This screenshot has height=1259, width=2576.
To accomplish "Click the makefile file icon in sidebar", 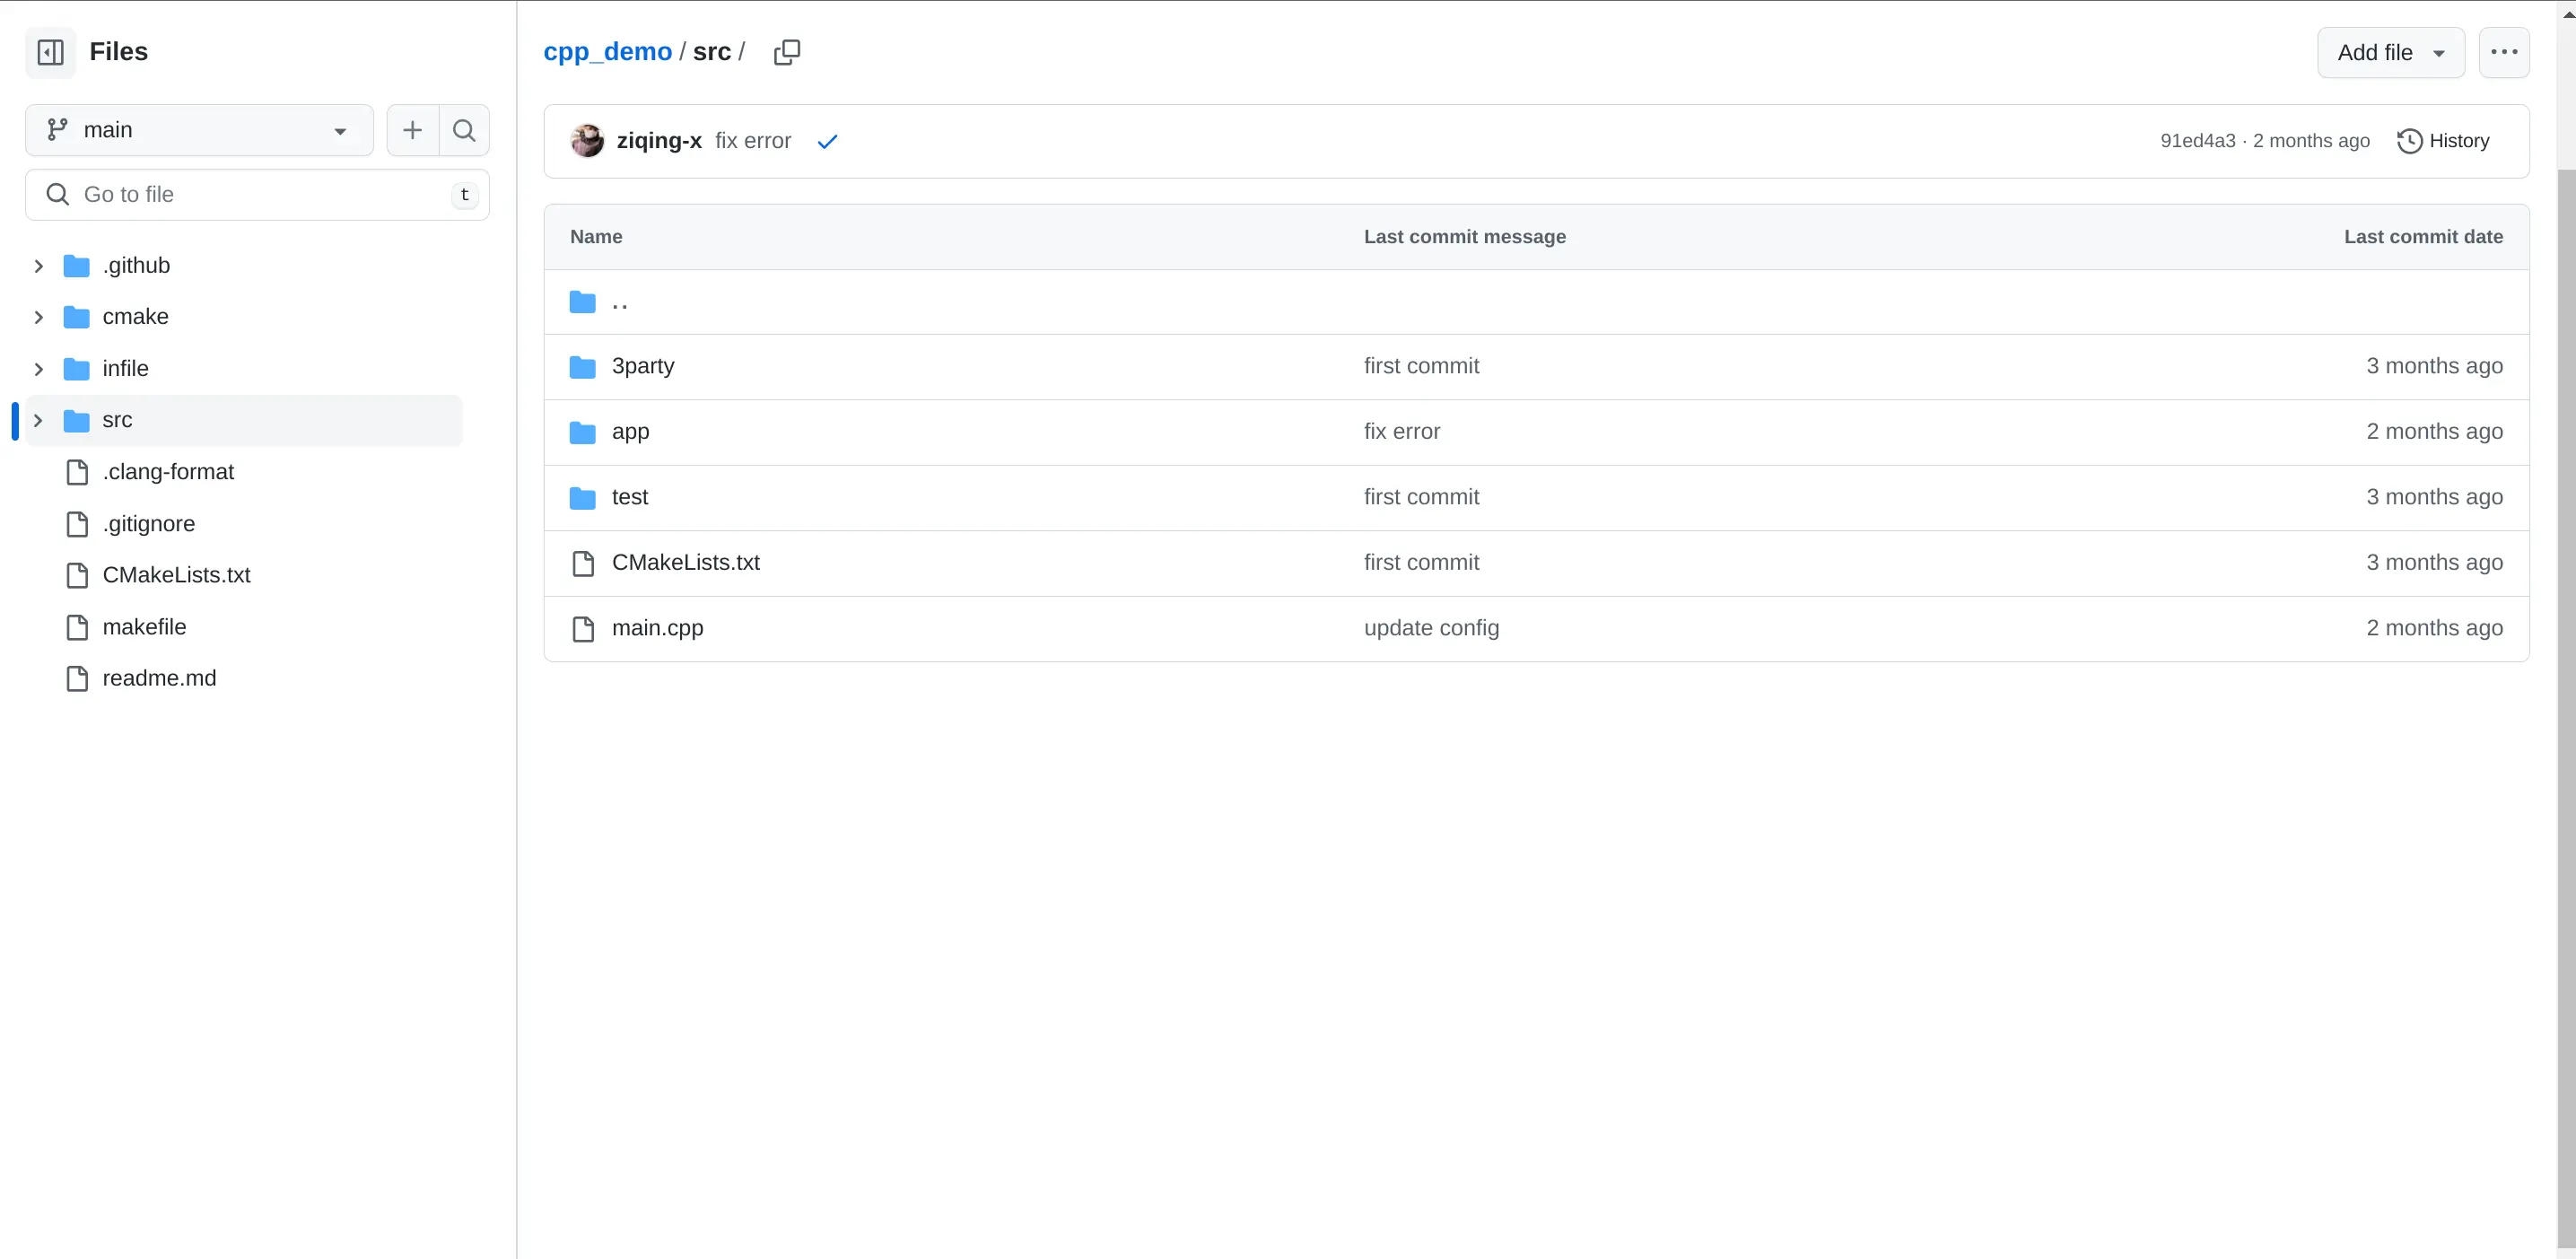I will (77, 628).
